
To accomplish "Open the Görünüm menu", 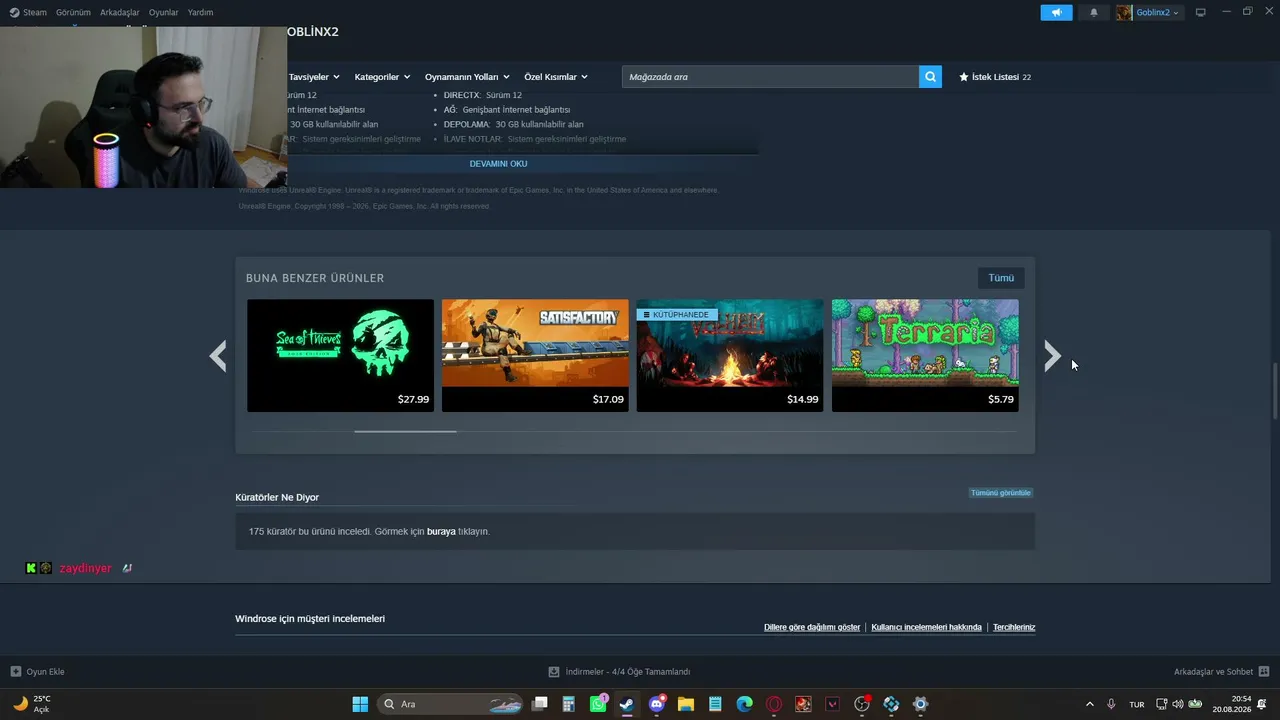I will (73, 13).
